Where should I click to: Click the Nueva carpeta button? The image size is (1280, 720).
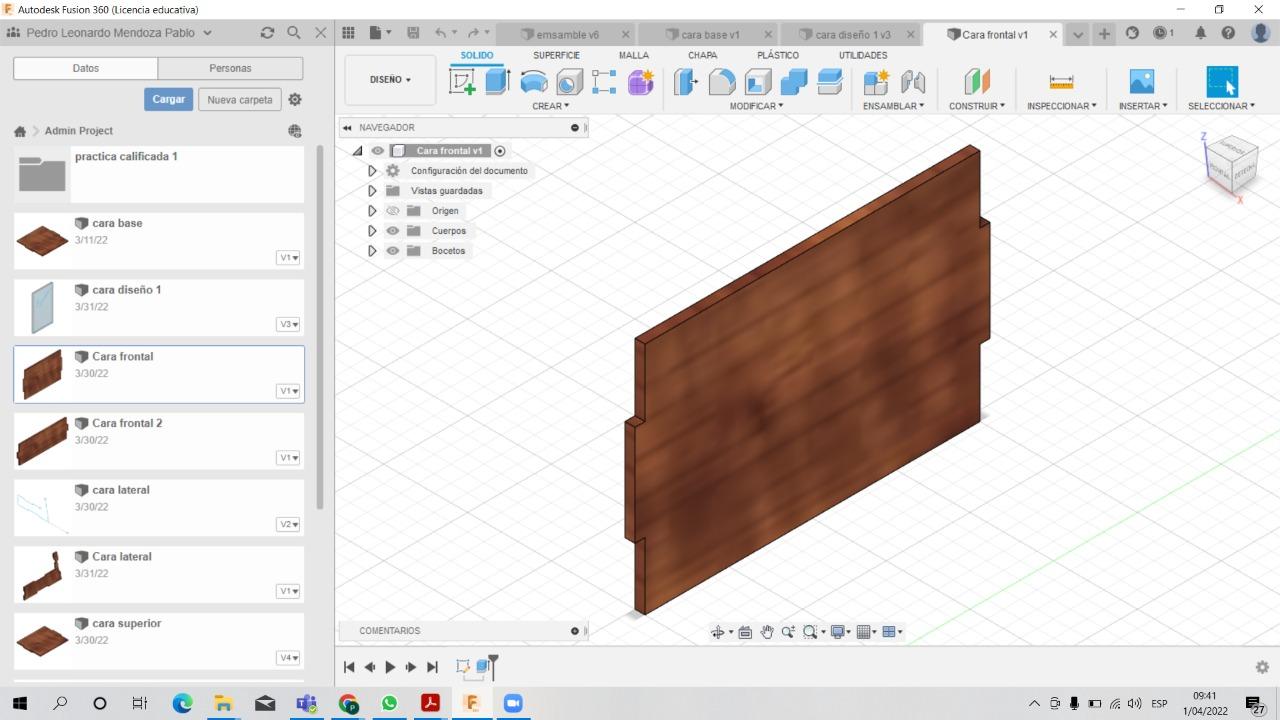point(240,100)
